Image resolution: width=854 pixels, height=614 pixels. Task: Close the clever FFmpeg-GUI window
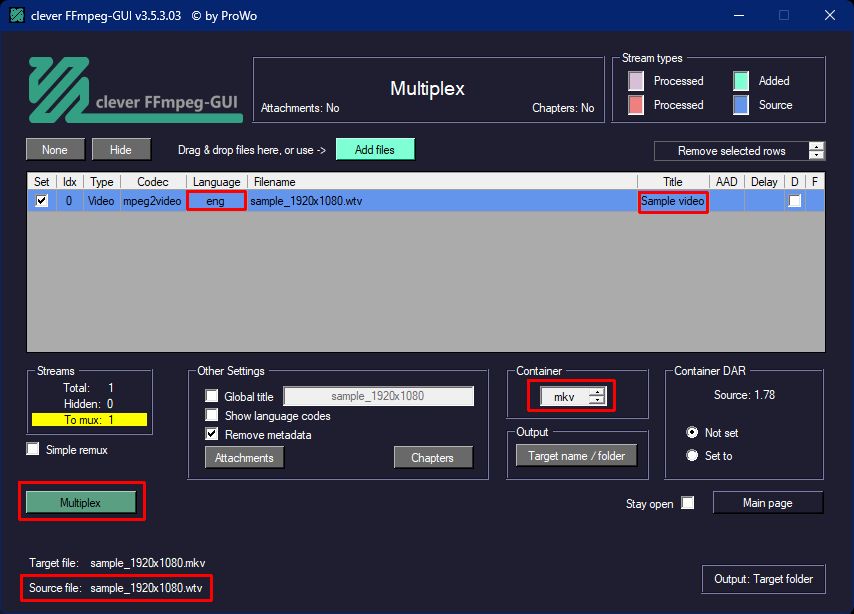click(829, 15)
